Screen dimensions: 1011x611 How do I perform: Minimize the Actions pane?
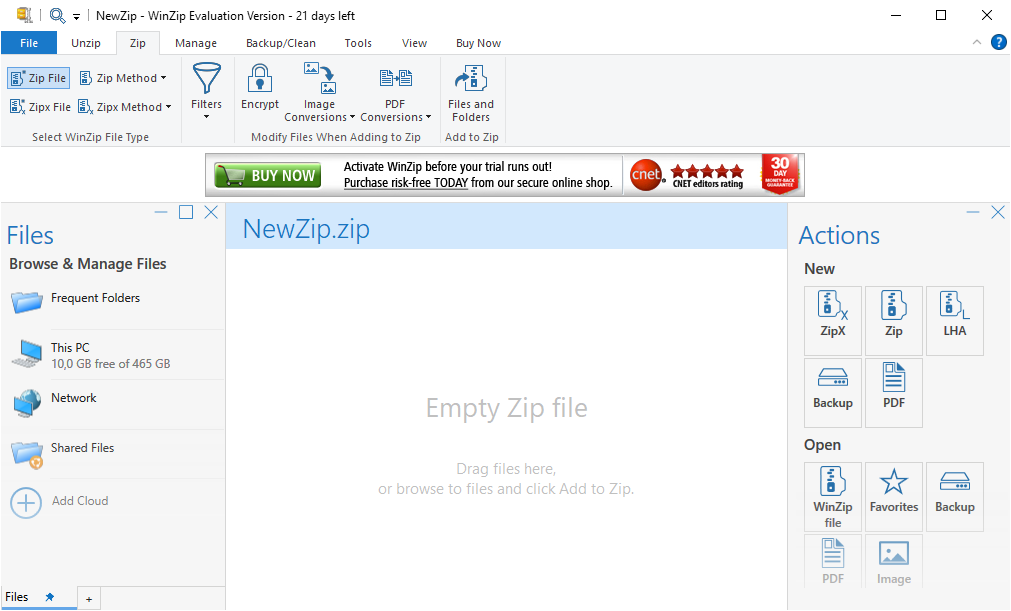pos(973,212)
